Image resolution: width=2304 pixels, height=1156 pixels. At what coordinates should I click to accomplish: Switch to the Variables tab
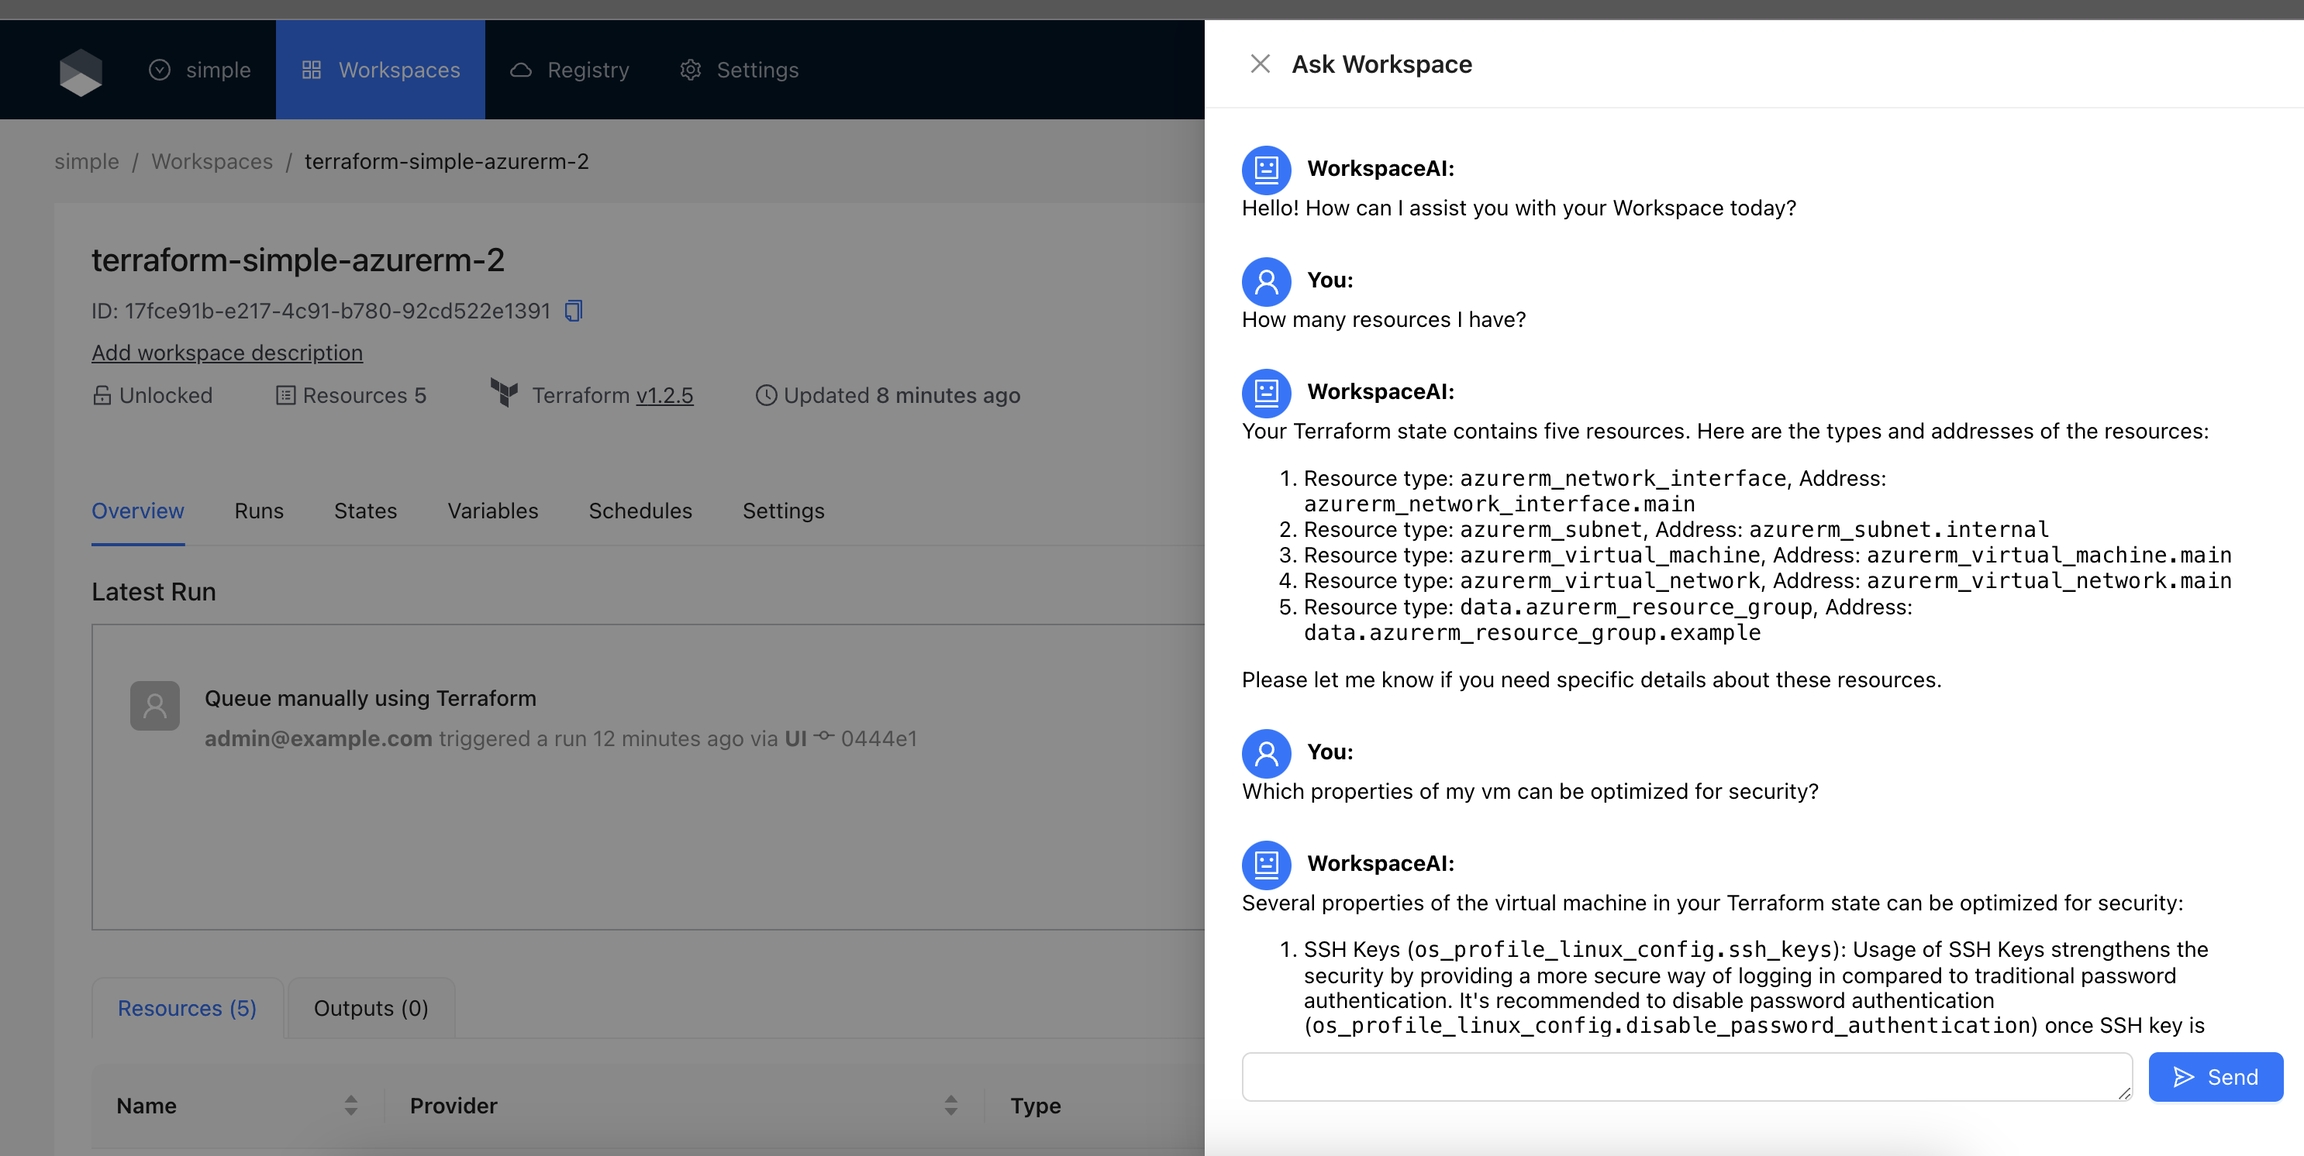(x=492, y=511)
